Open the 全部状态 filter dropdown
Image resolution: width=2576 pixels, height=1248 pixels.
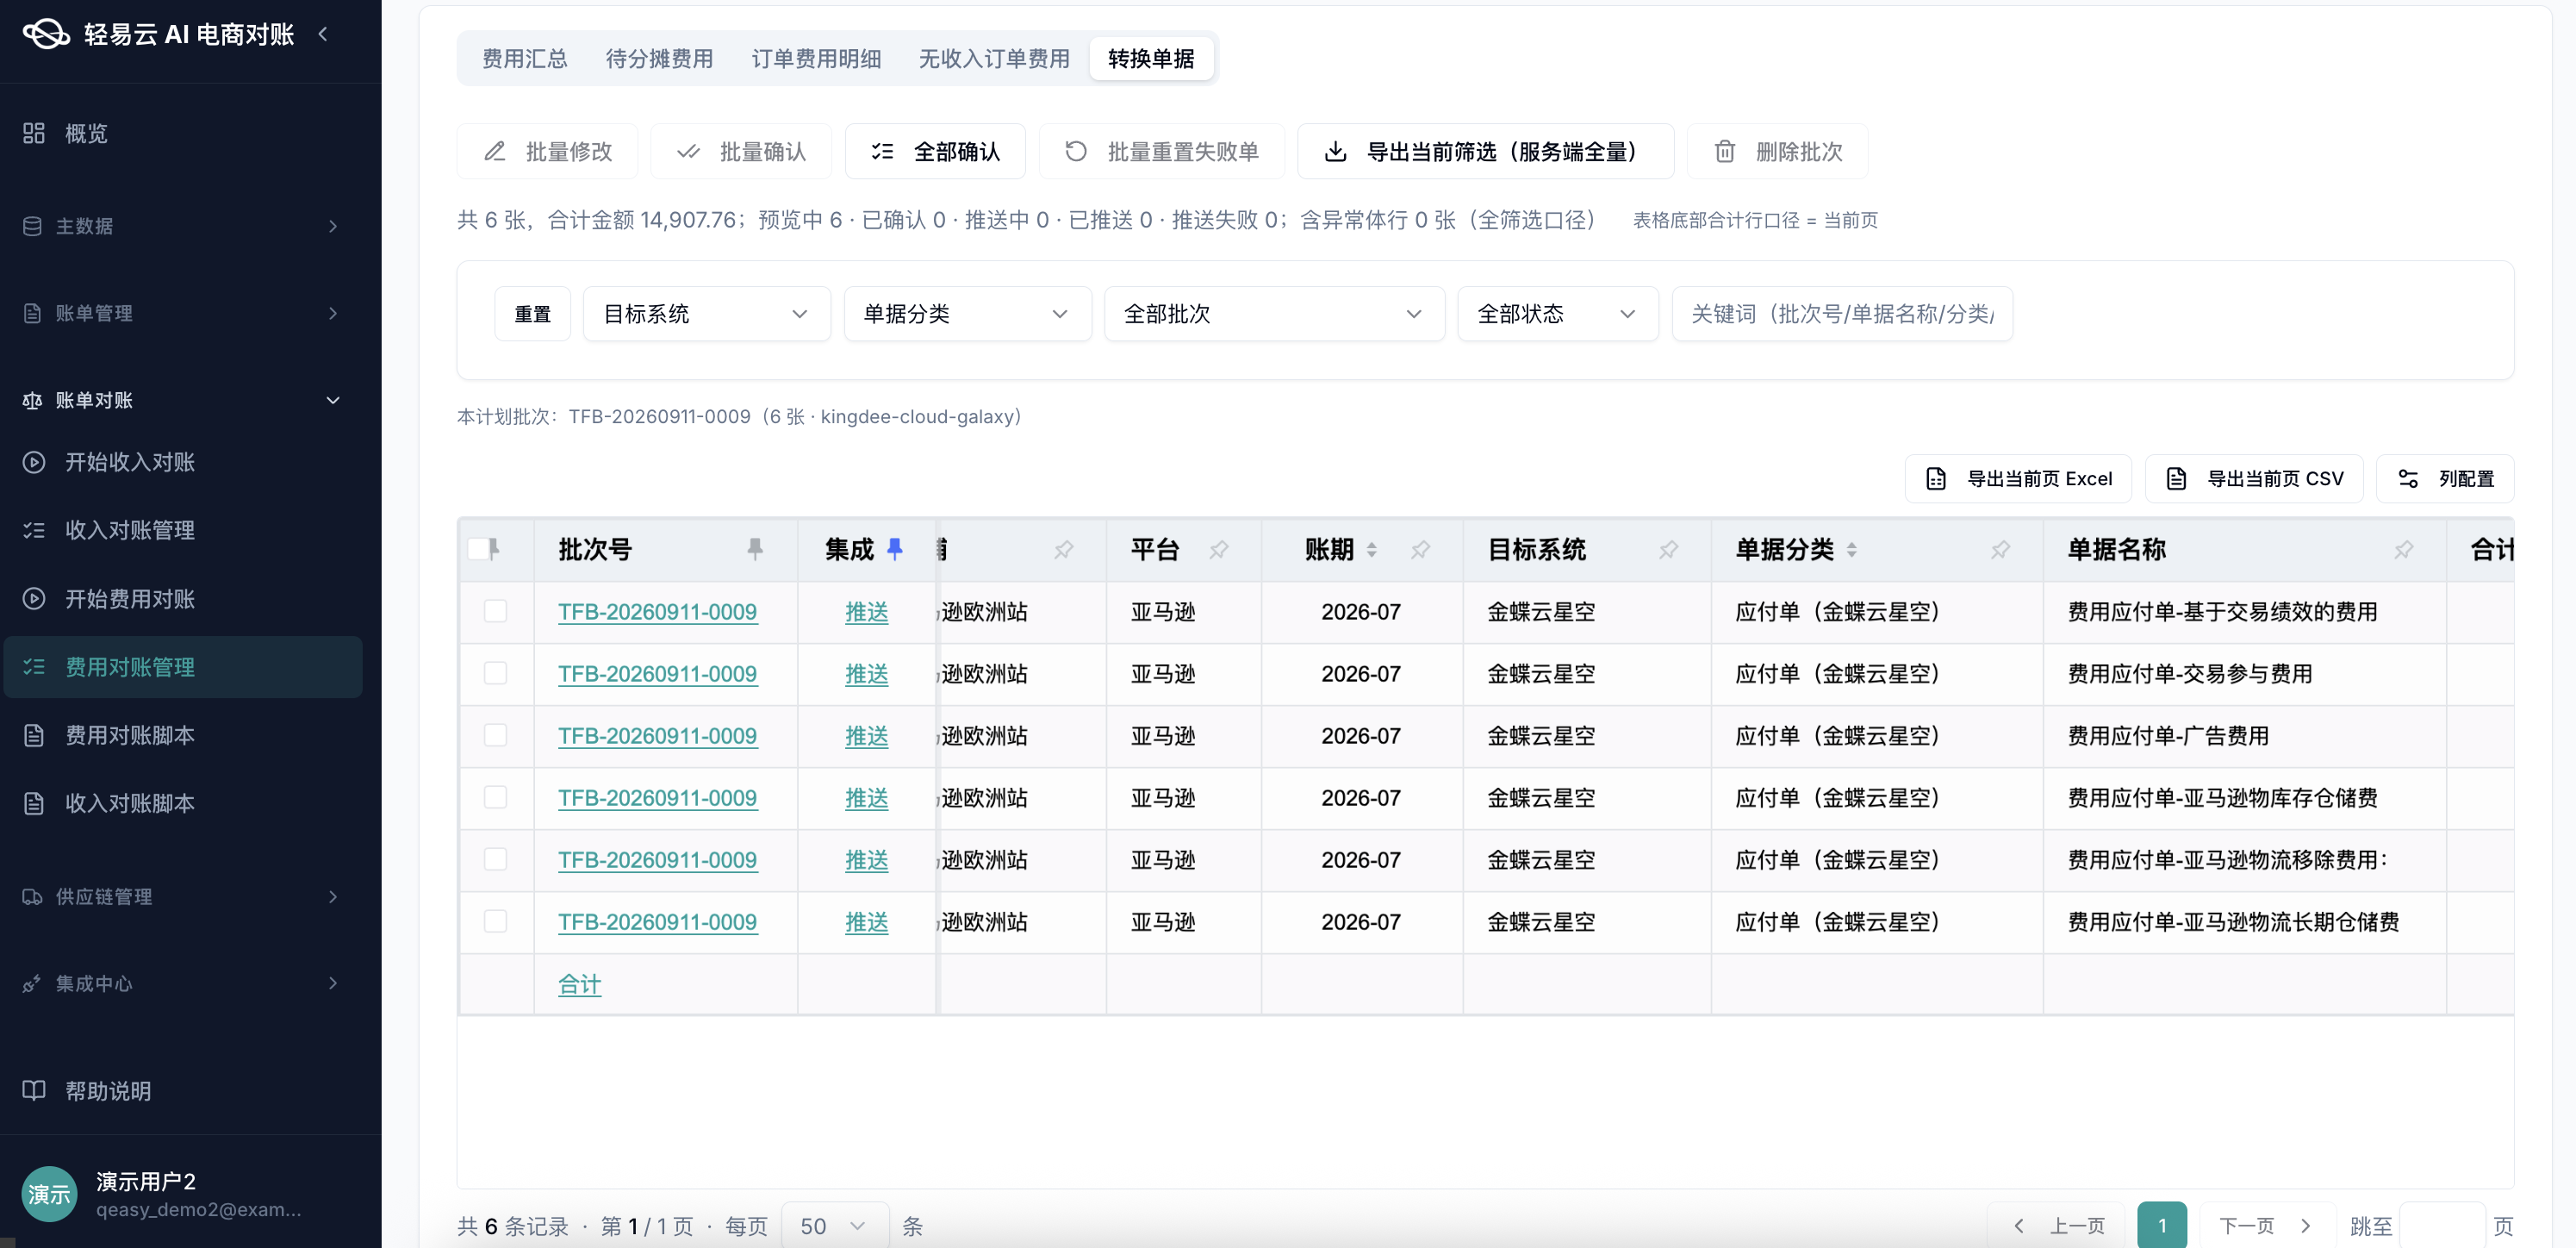click(x=1557, y=314)
